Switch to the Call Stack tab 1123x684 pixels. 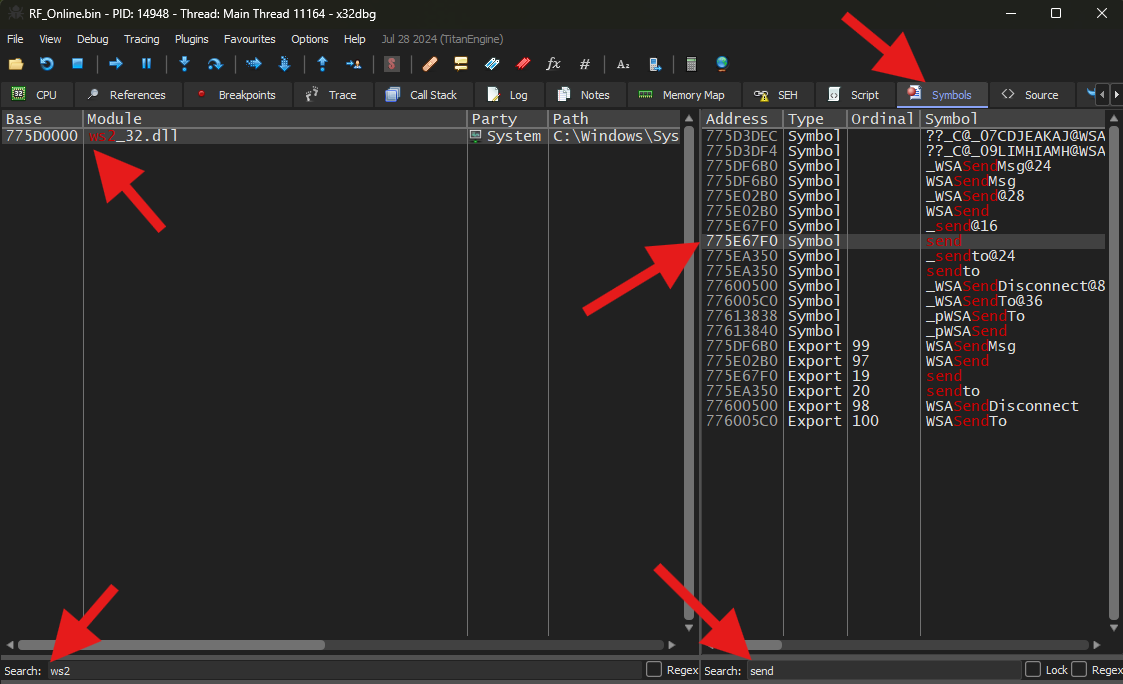pyautogui.click(x=423, y=95)
